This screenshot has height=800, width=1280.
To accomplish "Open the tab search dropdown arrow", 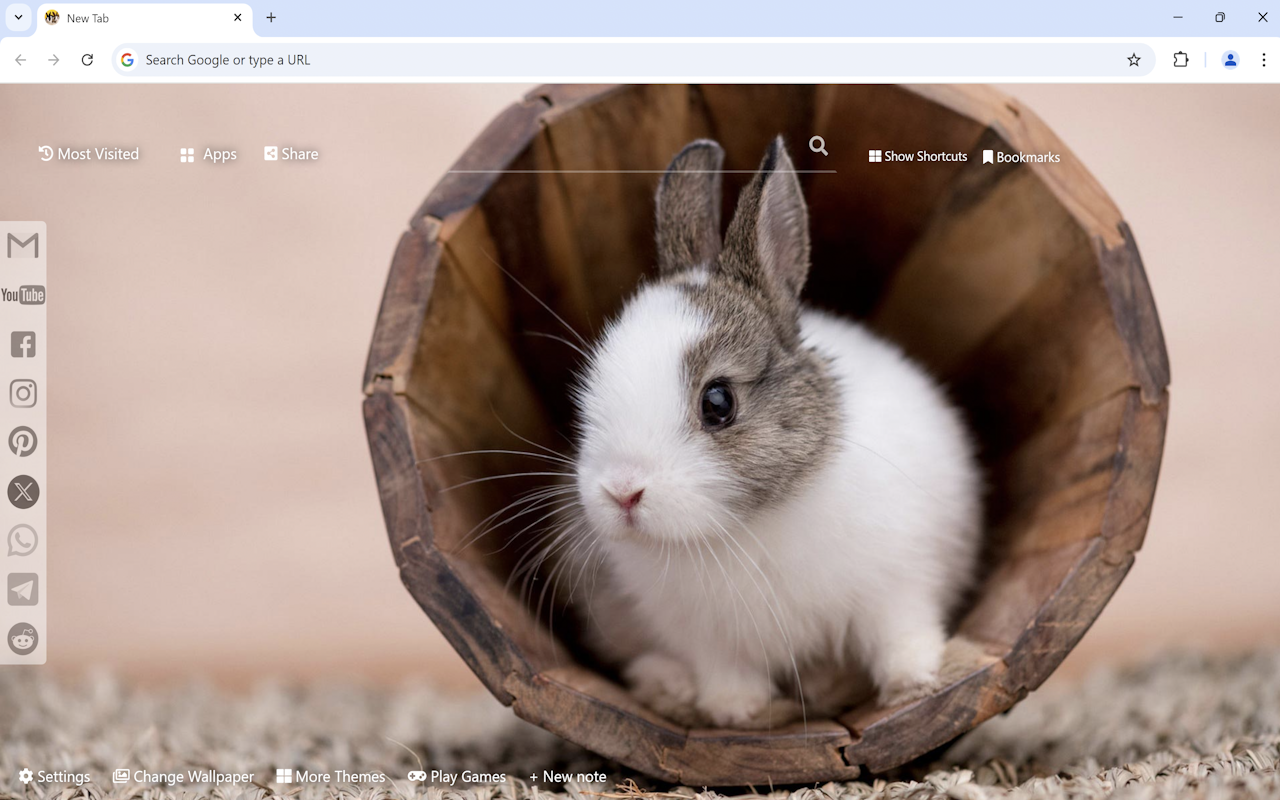I will point(18,18).
